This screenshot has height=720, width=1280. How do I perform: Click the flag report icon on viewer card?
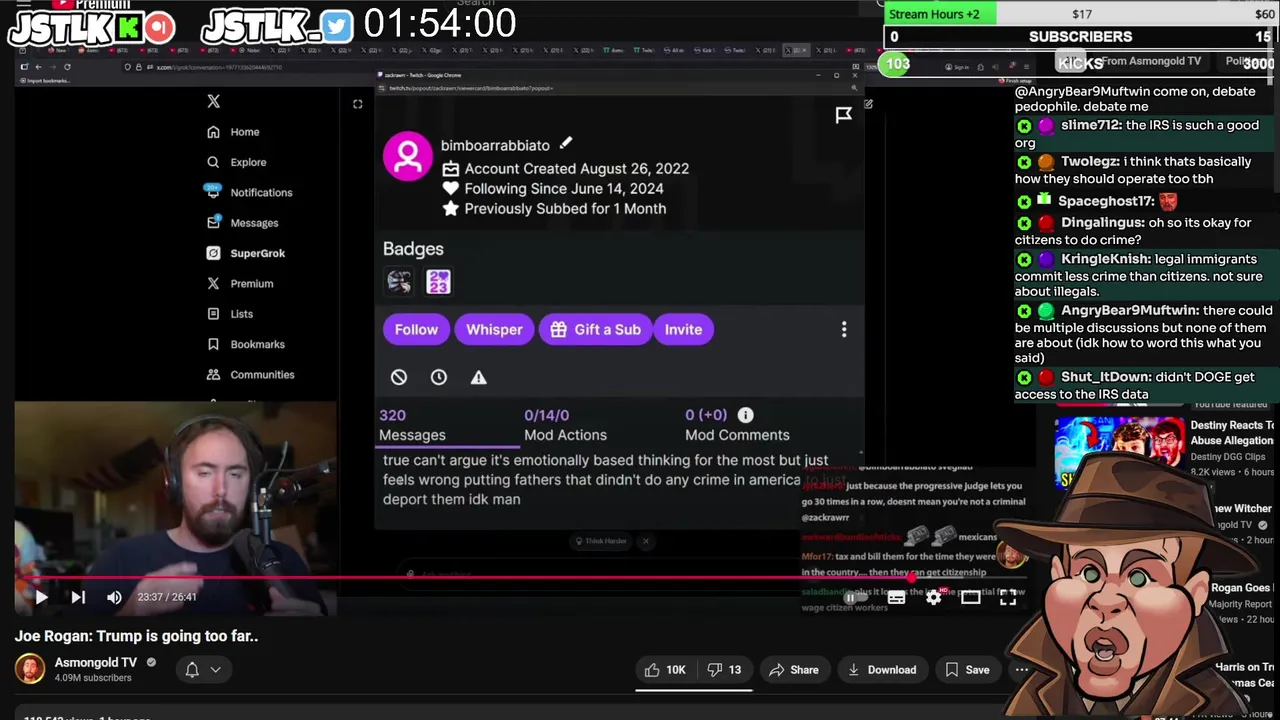pyautogui.click(x=843, y=115)
